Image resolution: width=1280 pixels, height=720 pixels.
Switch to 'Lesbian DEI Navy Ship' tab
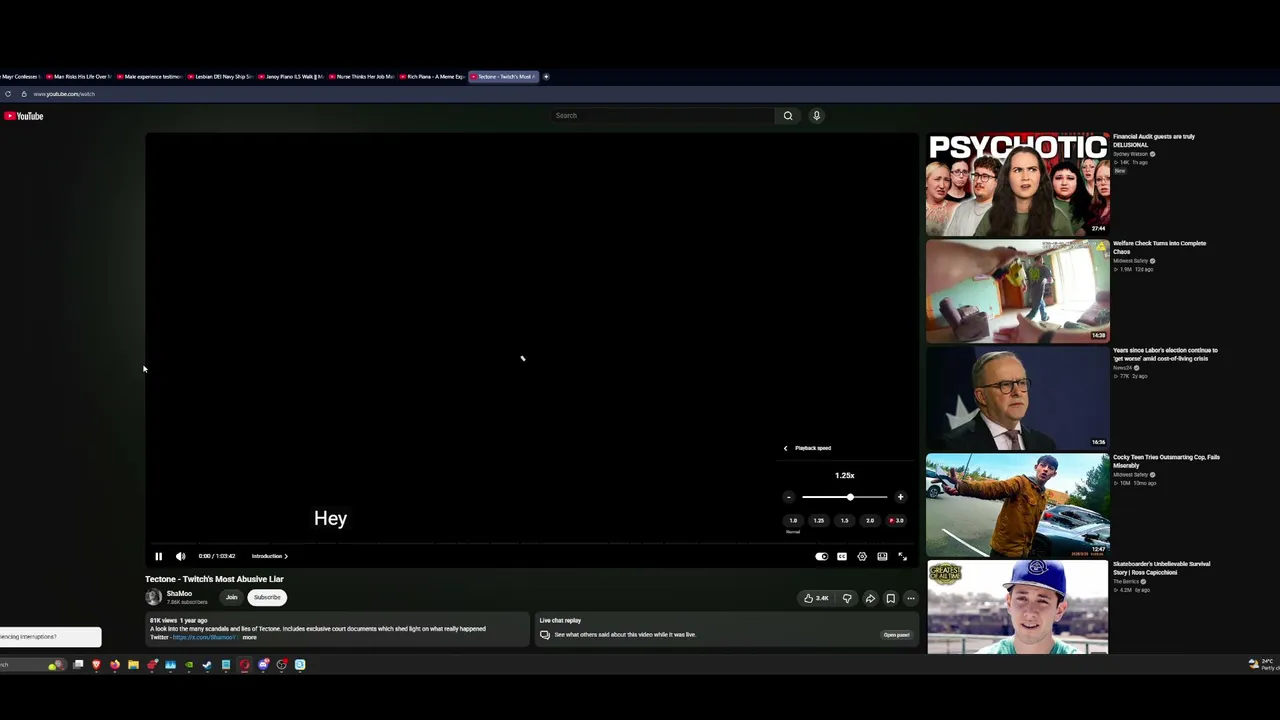point(221,77)
